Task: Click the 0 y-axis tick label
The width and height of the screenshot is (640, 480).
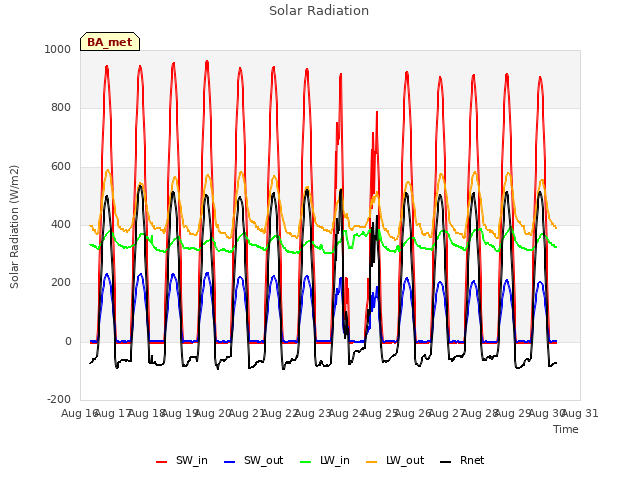Action: (x=68, y=342)
